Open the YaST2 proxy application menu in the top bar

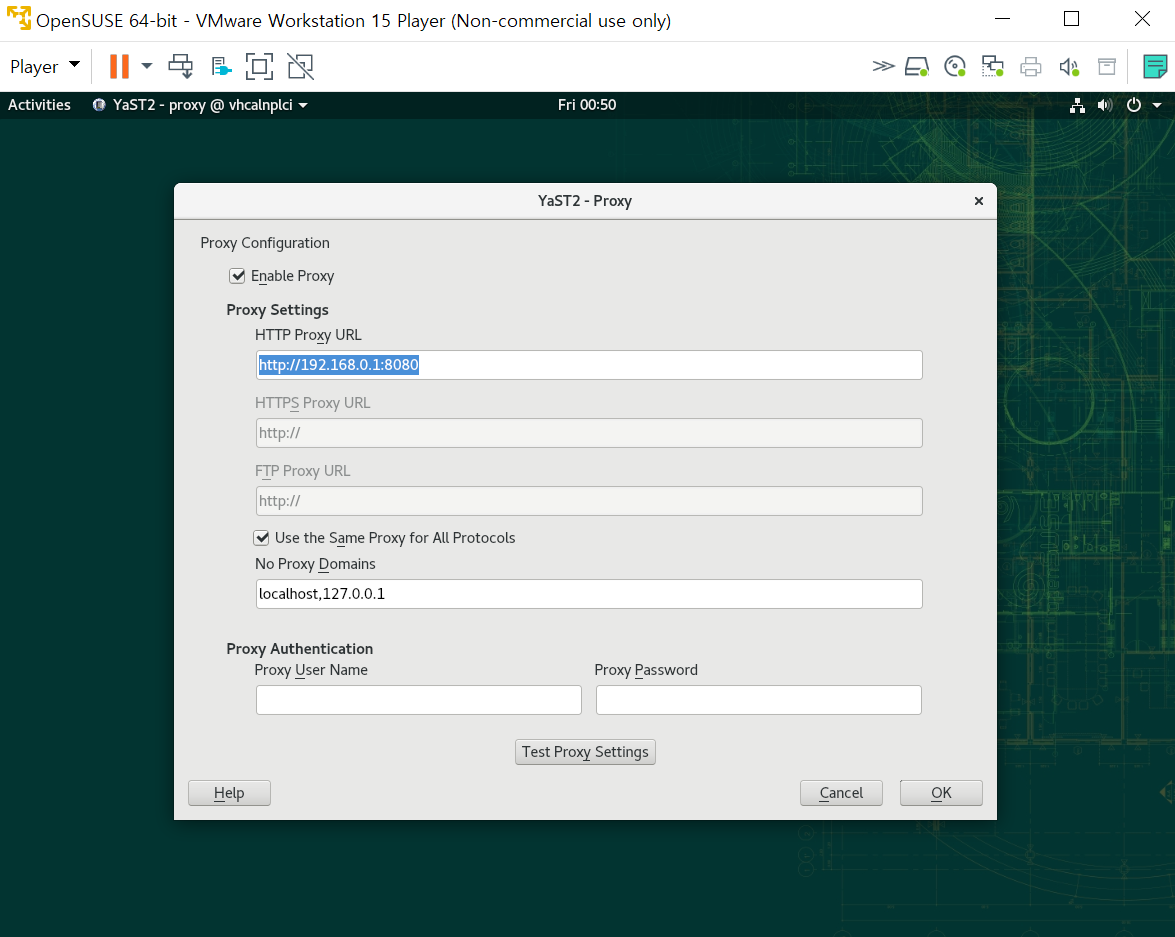tap(200, 105)
